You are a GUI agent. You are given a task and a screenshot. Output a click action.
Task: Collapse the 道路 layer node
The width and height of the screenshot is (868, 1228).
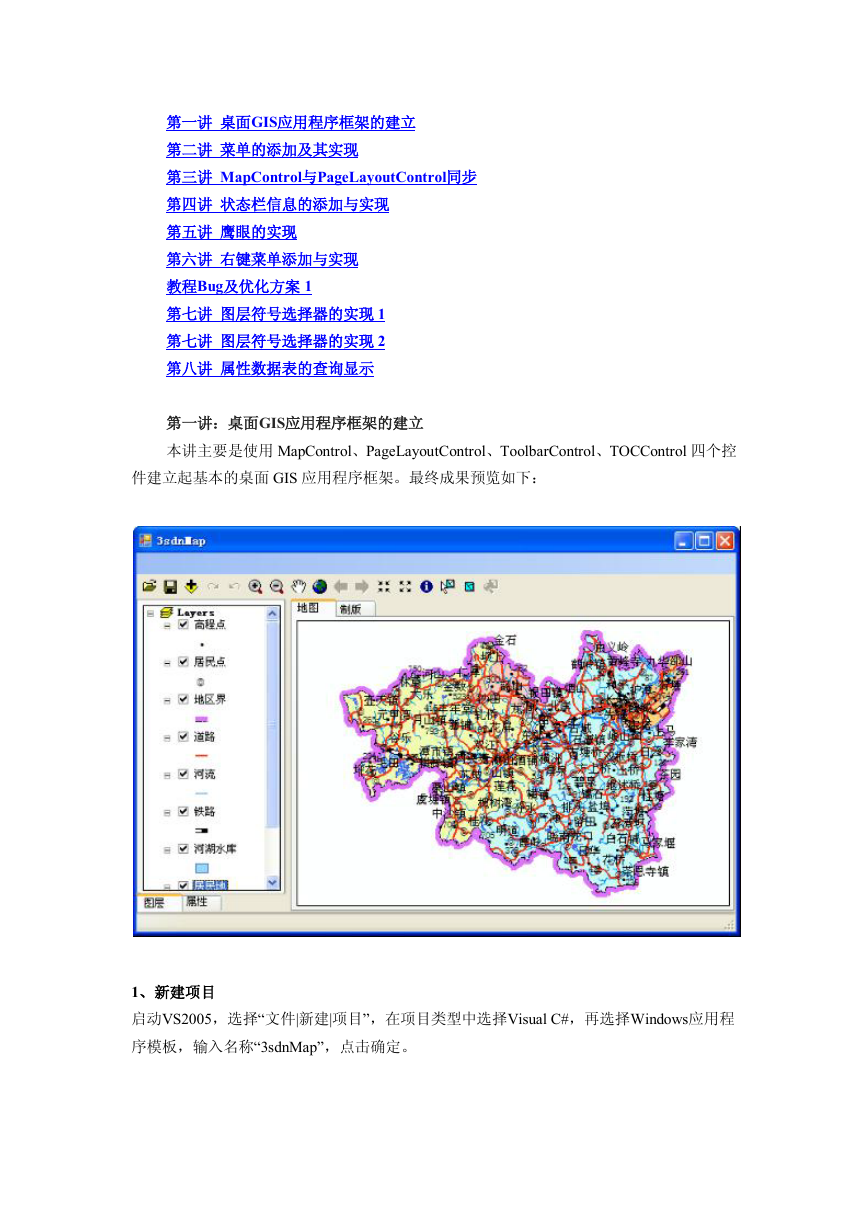click(167, 738)
